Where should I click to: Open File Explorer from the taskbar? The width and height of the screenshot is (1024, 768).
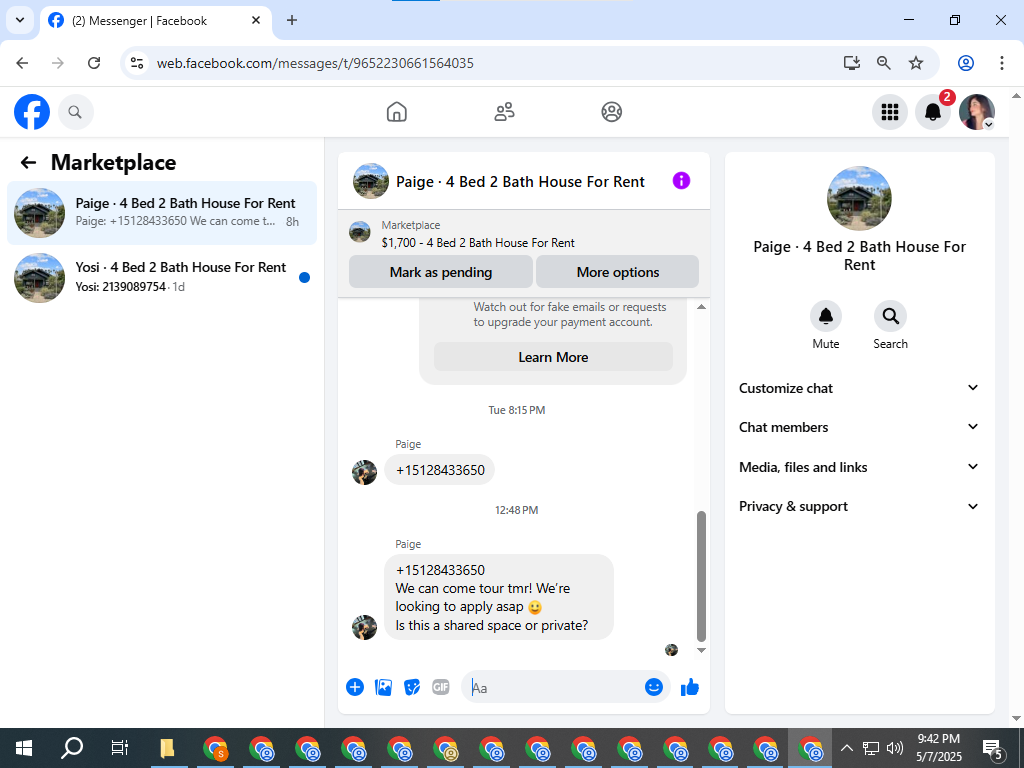coord(167,748)
